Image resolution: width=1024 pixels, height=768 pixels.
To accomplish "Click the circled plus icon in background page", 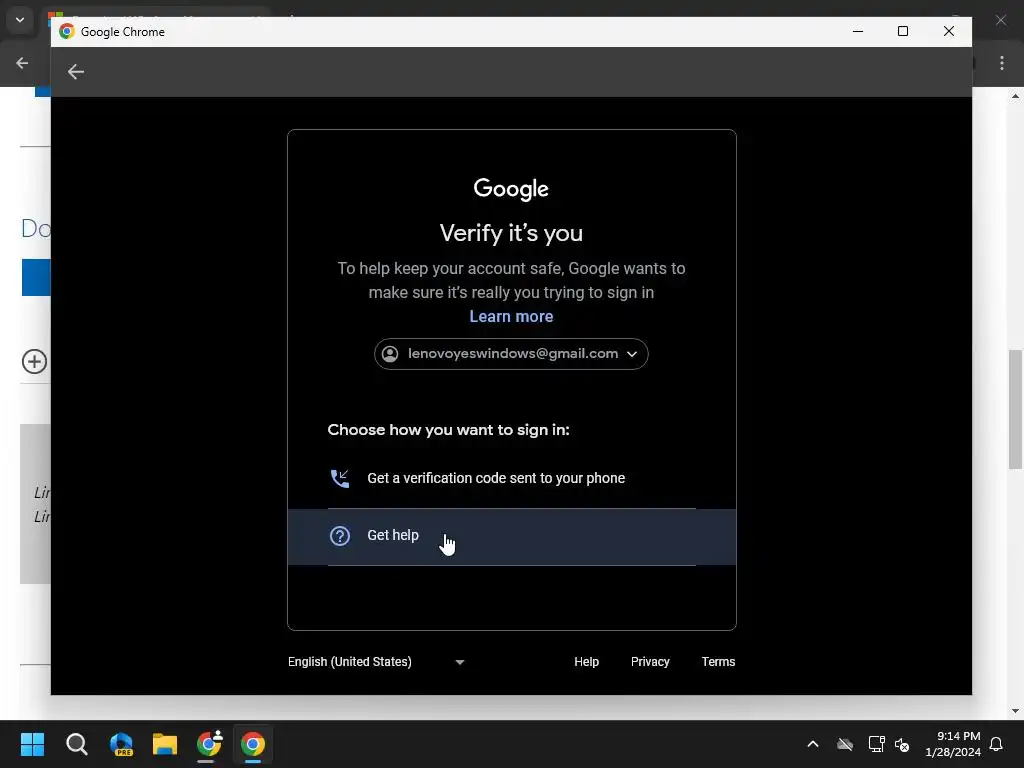I will [x=35, y=361].
